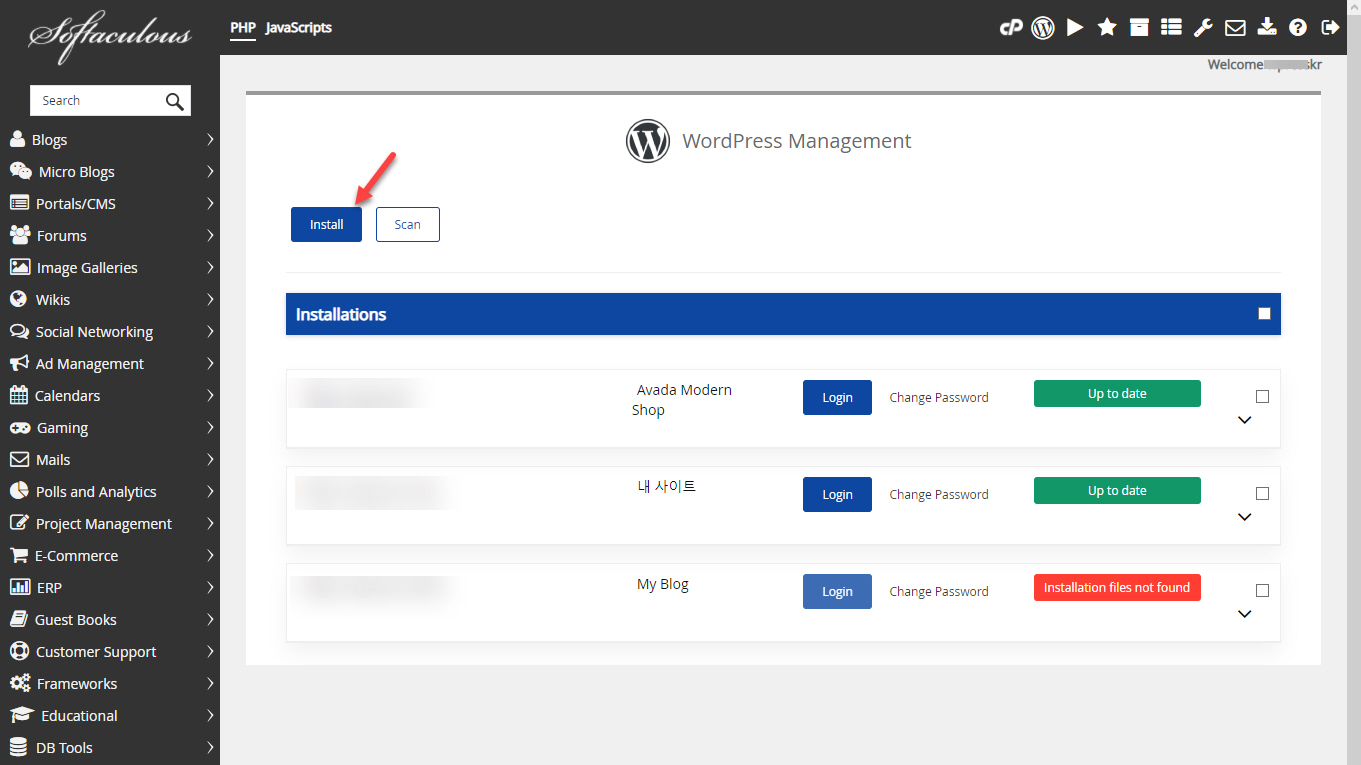Open the backups archive box icon
The height and width of the screenshot is (765, 1361).
click(x=1139, y=28)
